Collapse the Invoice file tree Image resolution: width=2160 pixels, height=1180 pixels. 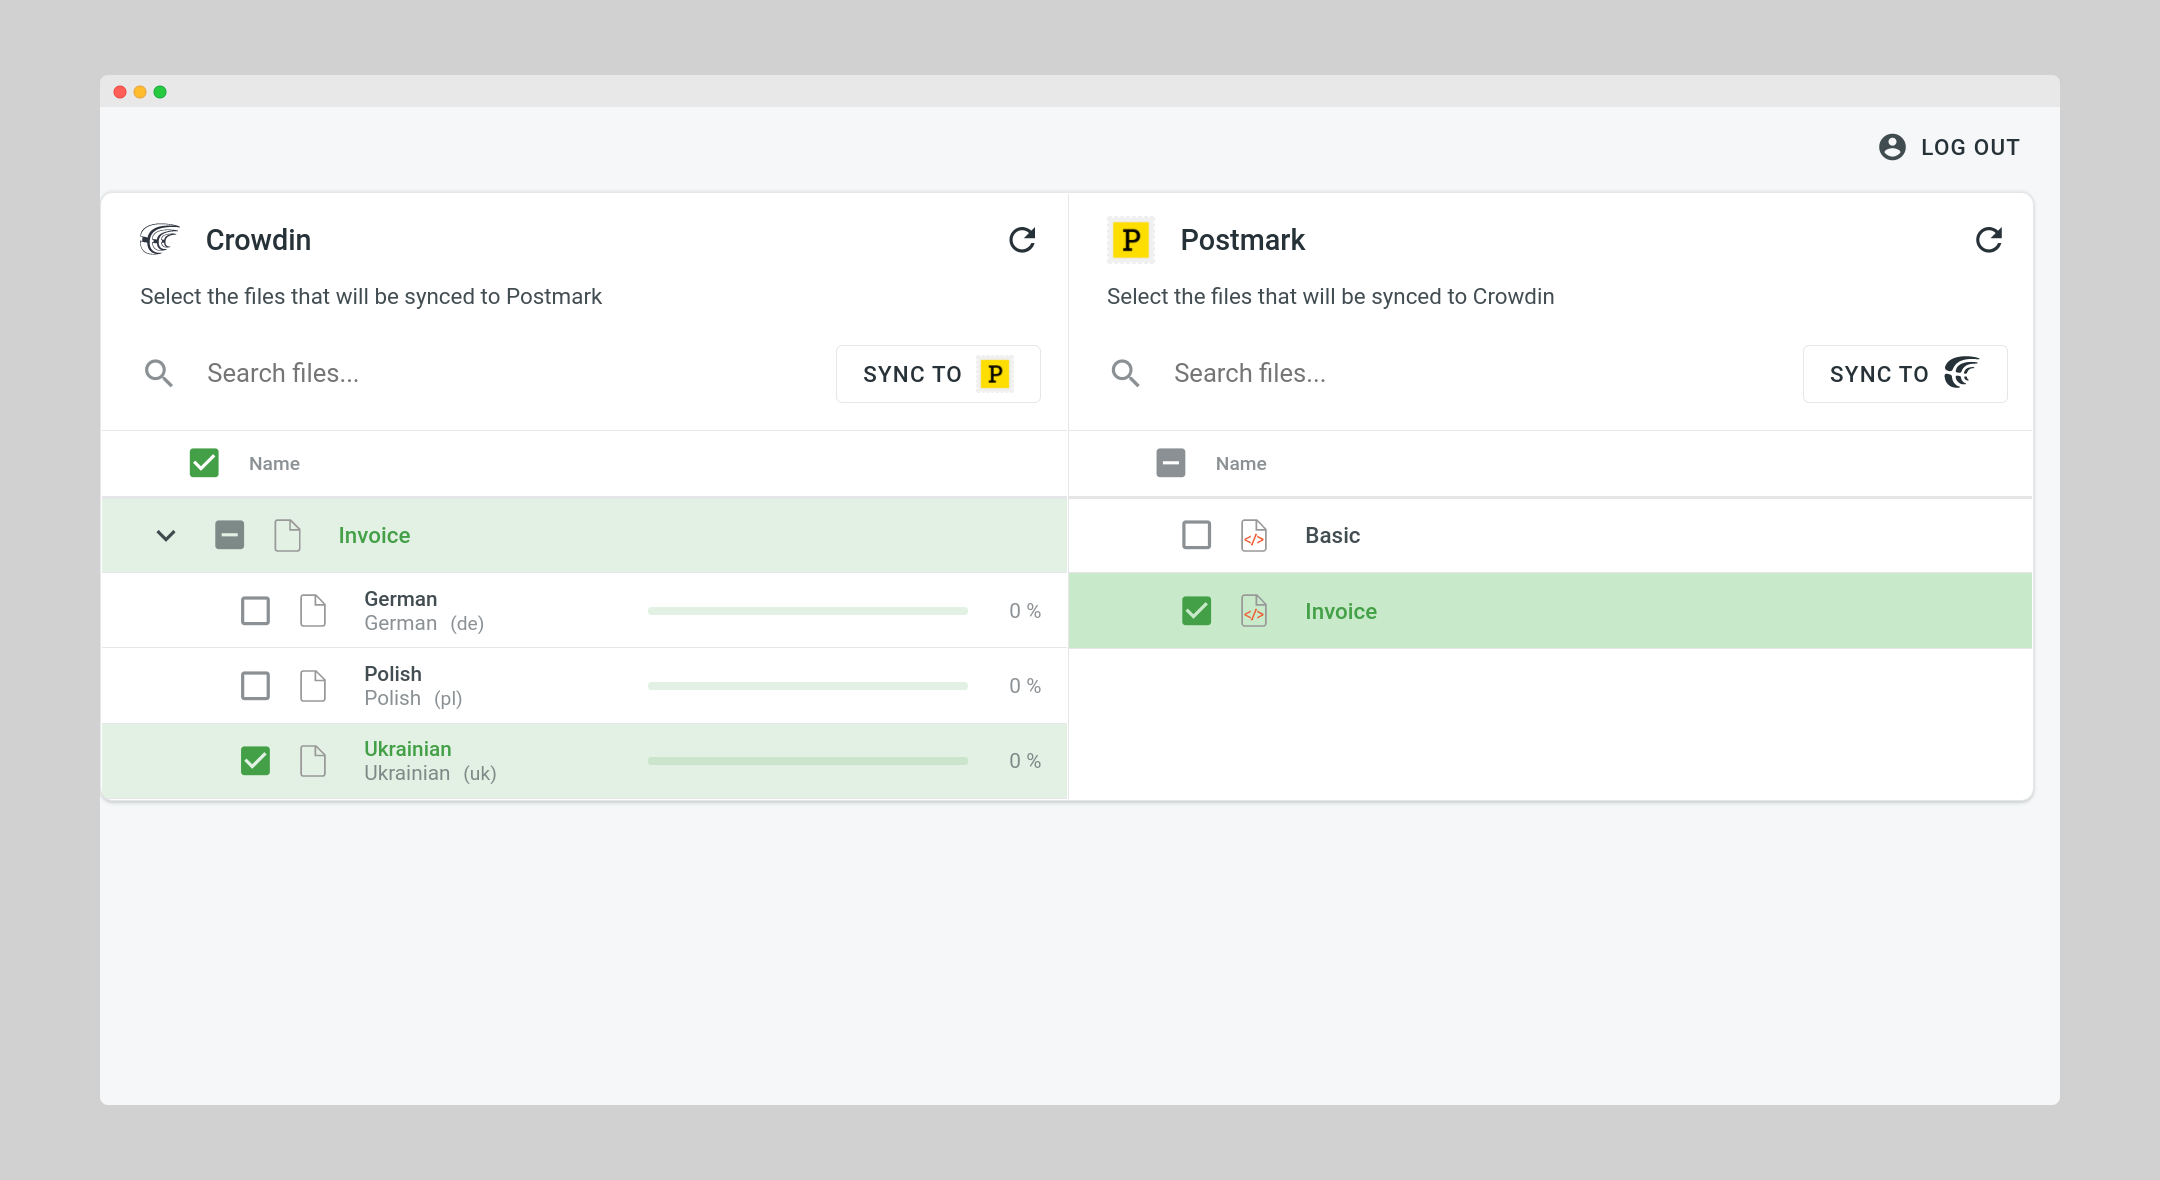coord(166,535)
